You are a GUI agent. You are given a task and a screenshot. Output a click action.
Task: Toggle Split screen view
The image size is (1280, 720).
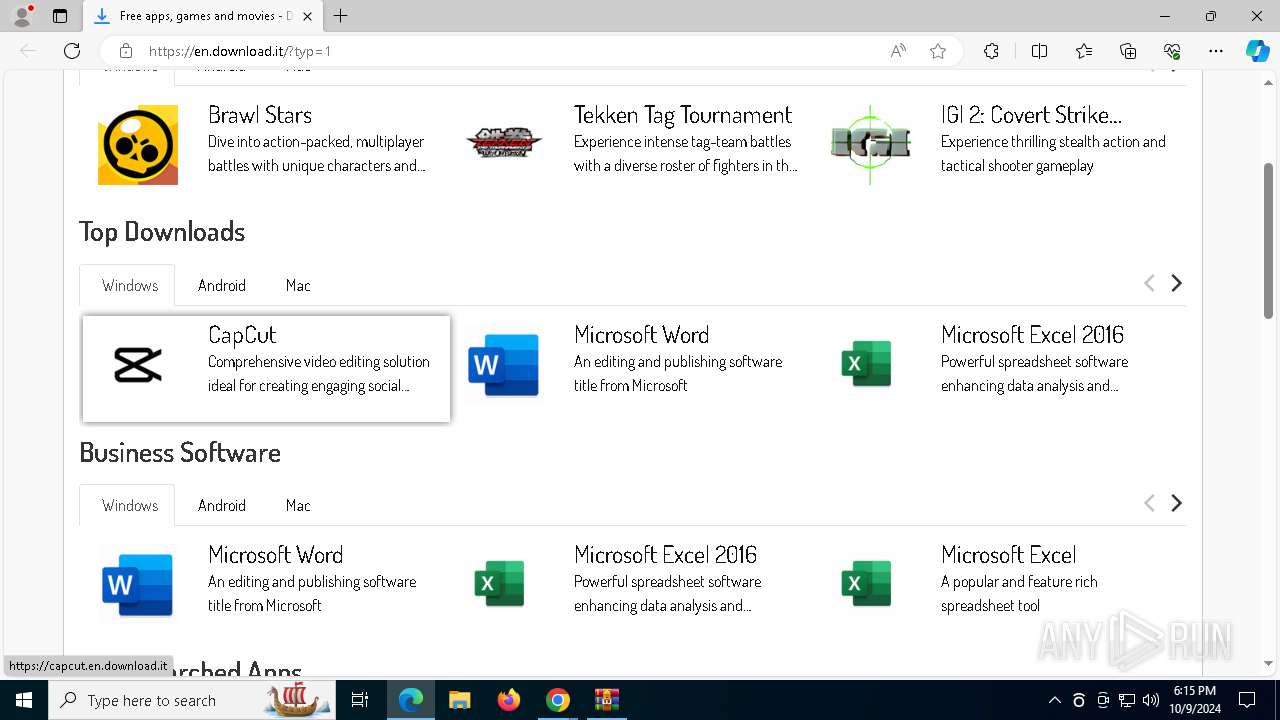click(1039, 51)
